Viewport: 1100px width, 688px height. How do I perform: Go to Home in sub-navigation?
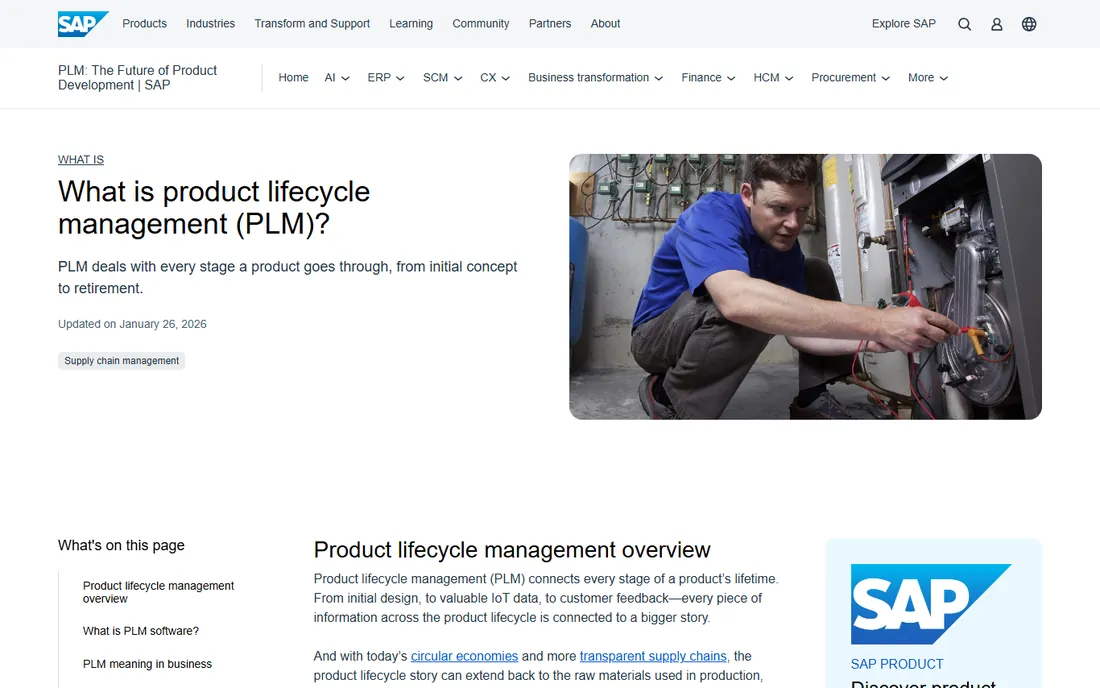(x=293, y=77)
